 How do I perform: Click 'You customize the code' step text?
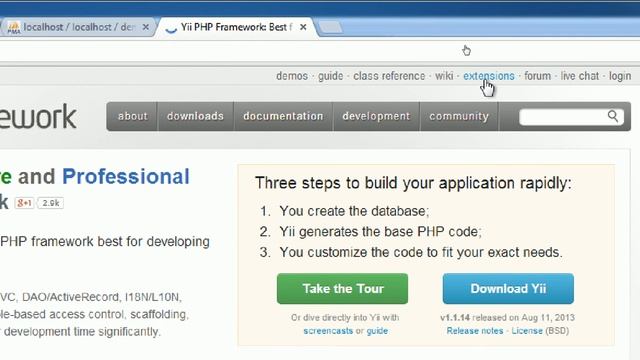pyautogui.click(x=421, y=252)
